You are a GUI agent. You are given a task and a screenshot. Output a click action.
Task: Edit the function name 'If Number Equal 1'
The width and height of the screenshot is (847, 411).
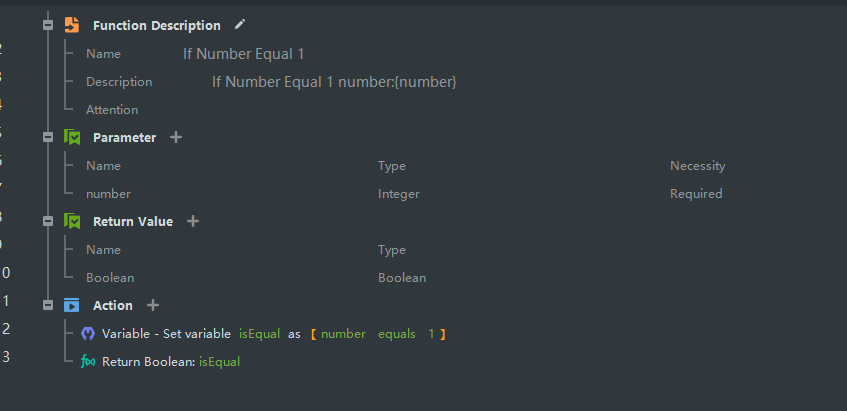click(243, 53)
